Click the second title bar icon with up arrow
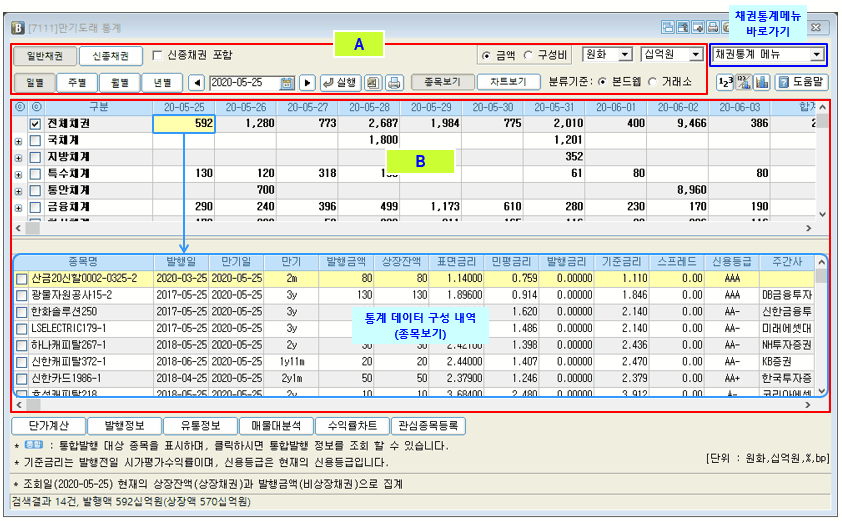This screenshot has width=842, height=521. 683,27
